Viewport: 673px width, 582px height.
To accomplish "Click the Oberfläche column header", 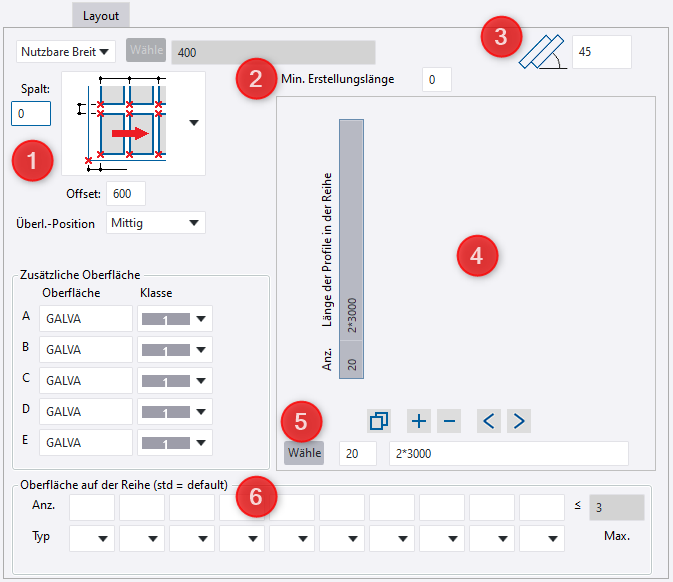I will pyautogui.click(x=71, y=293).
